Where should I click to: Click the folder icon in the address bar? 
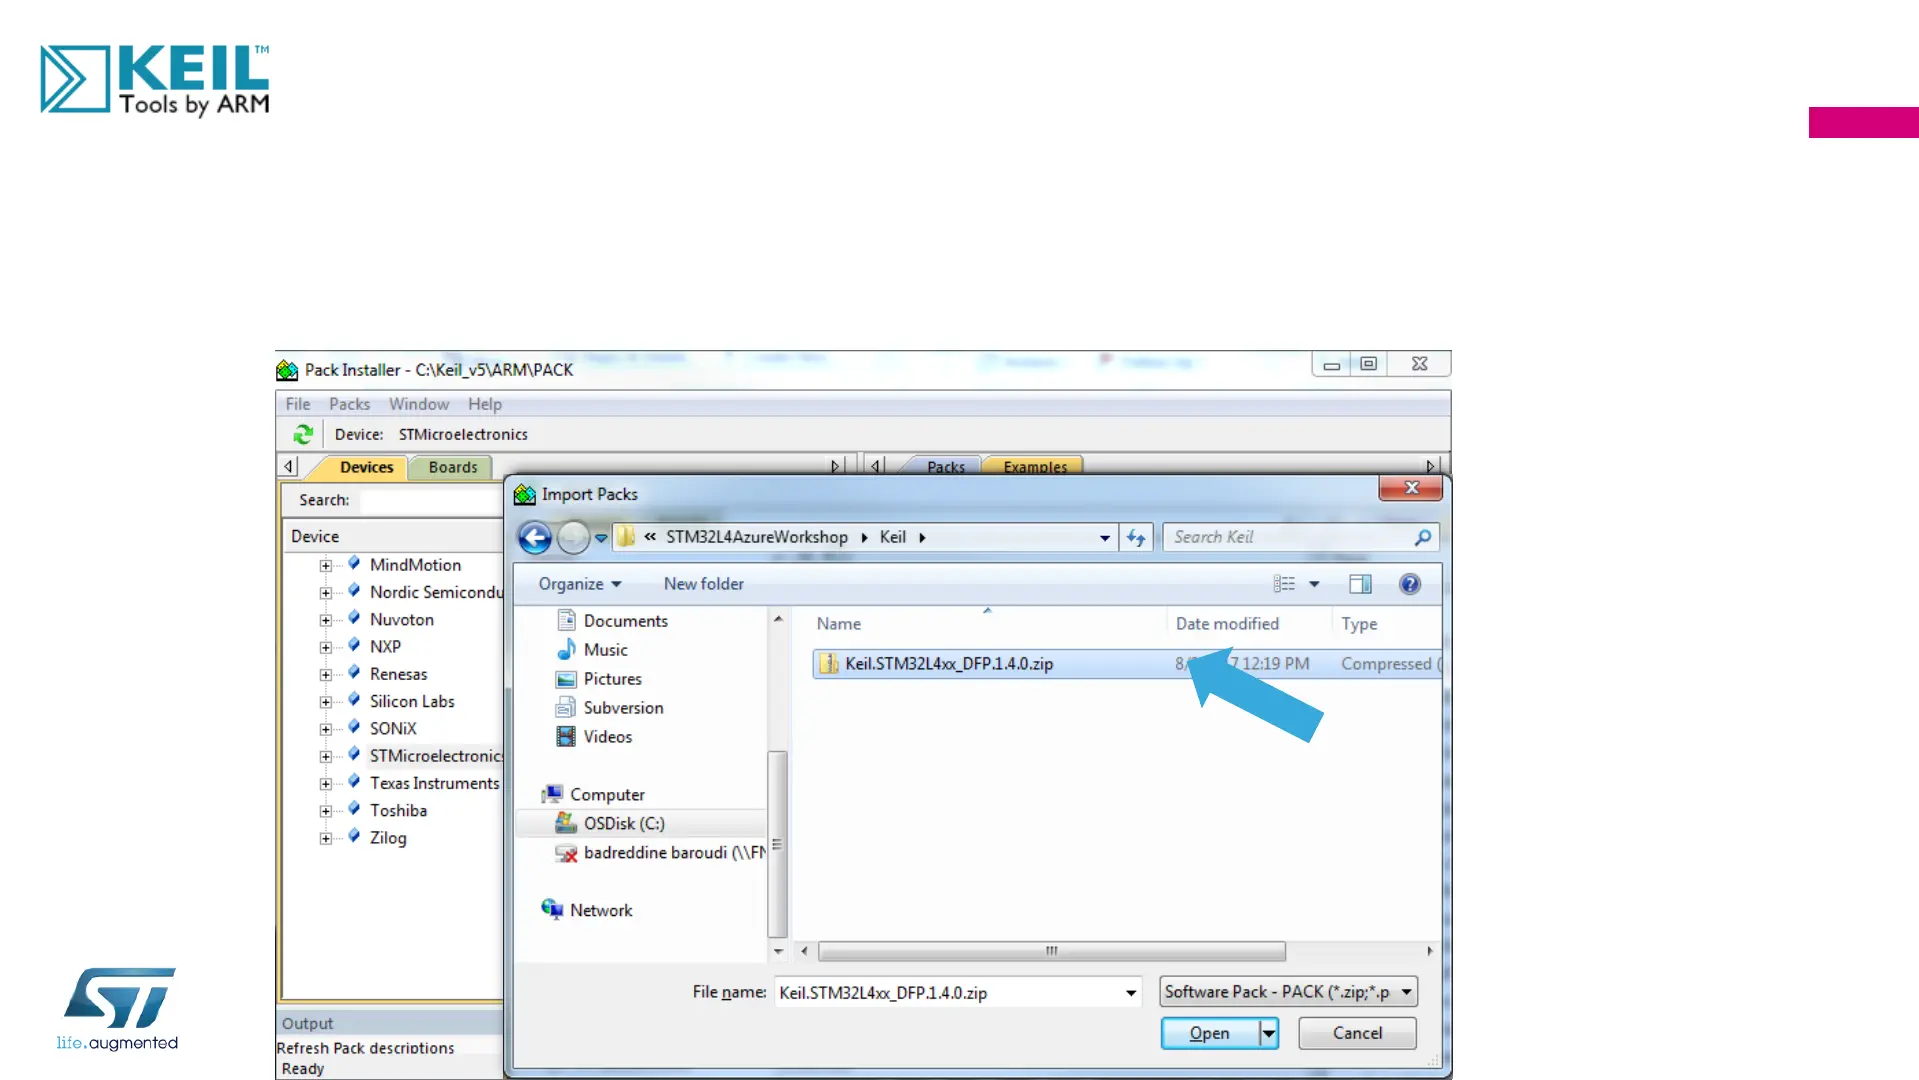pyautogui.click(x=626, y=537)
